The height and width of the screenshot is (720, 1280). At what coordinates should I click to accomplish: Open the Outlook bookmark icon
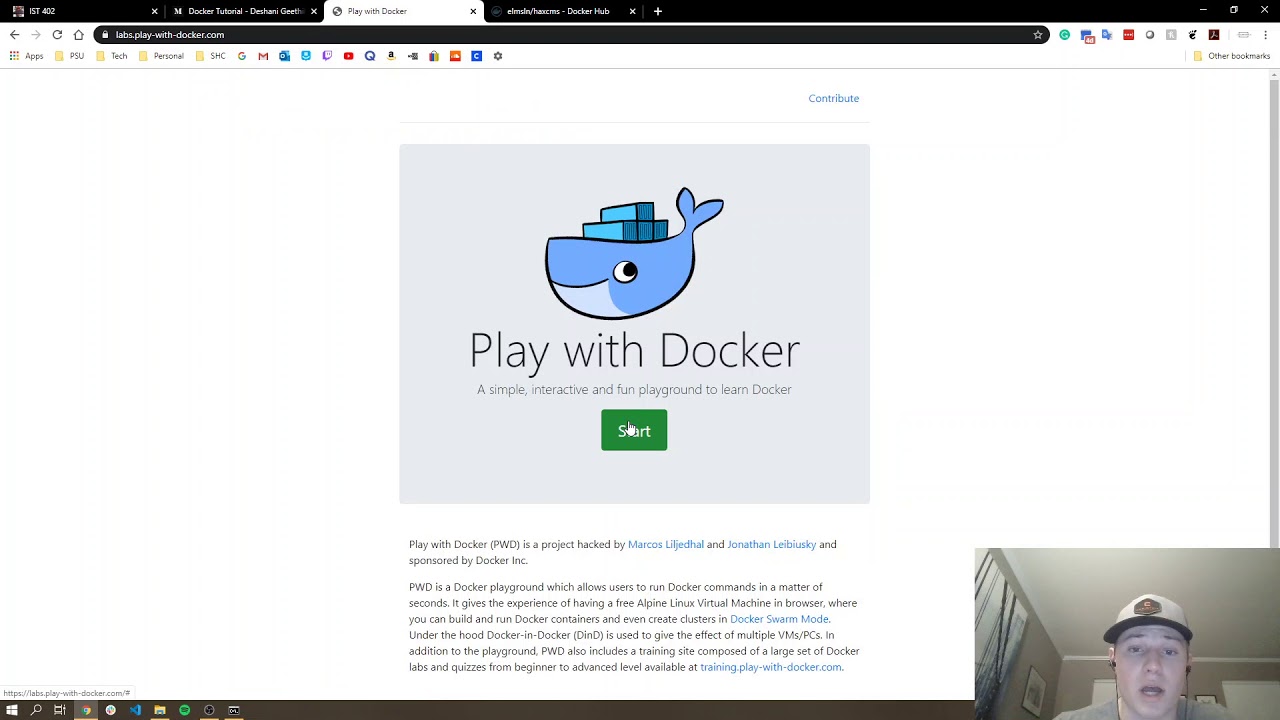tap(284, 56)
